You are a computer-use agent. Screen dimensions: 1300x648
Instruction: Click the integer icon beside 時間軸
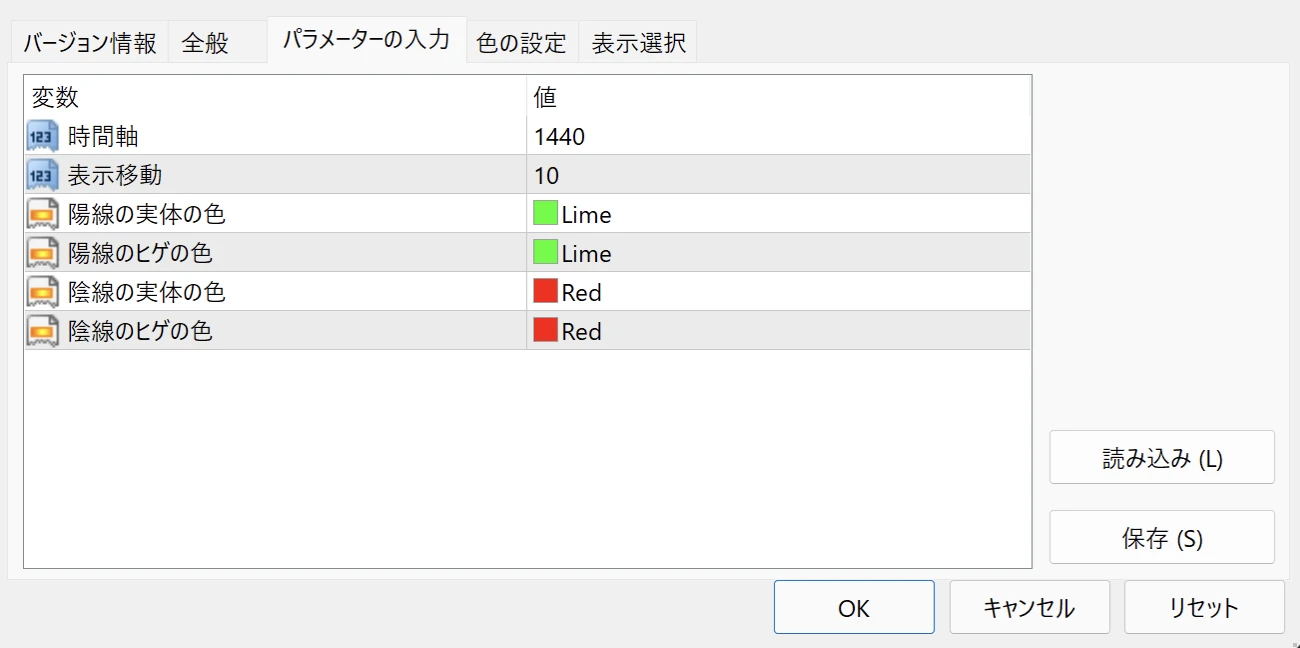[x=43, y=136]
